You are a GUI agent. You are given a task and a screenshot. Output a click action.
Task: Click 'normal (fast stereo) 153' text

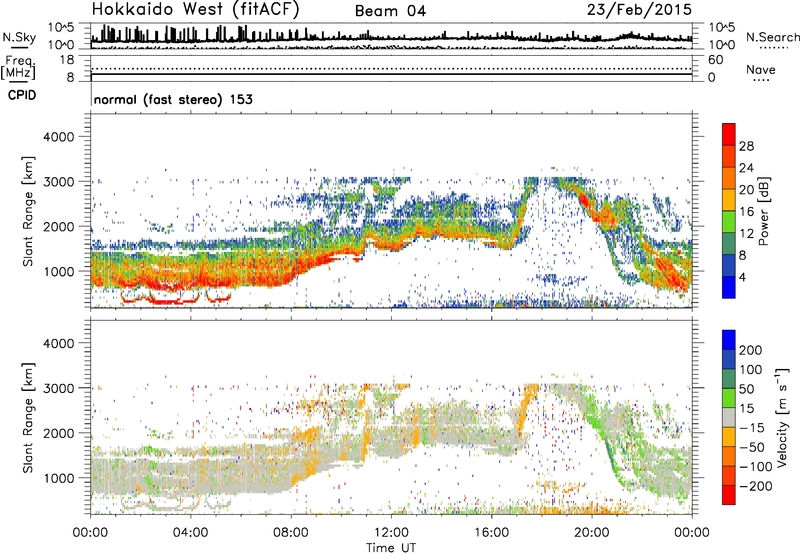tap(173, 99)
